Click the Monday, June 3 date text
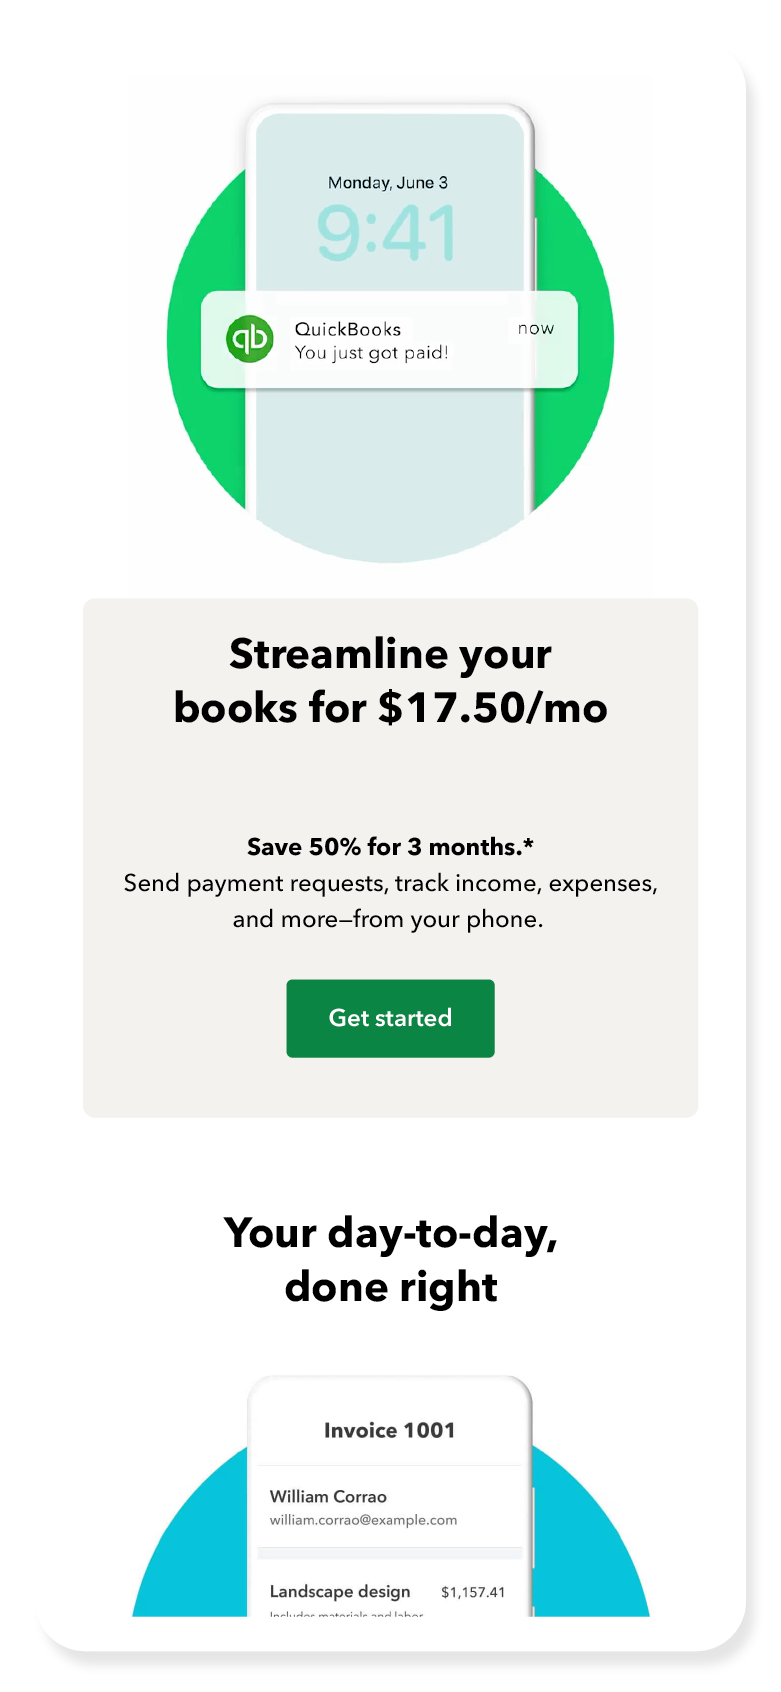 coord(388,183)
